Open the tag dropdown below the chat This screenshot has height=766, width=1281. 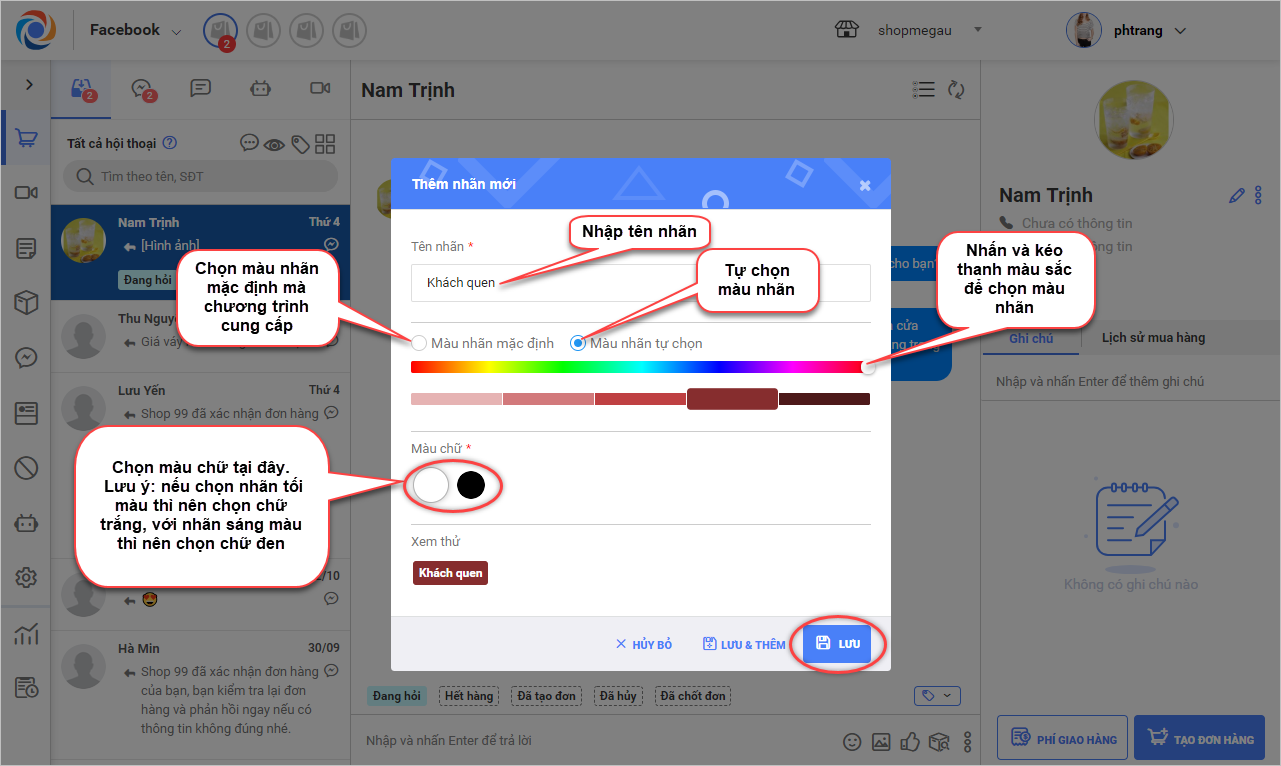(x=938, y=695)
